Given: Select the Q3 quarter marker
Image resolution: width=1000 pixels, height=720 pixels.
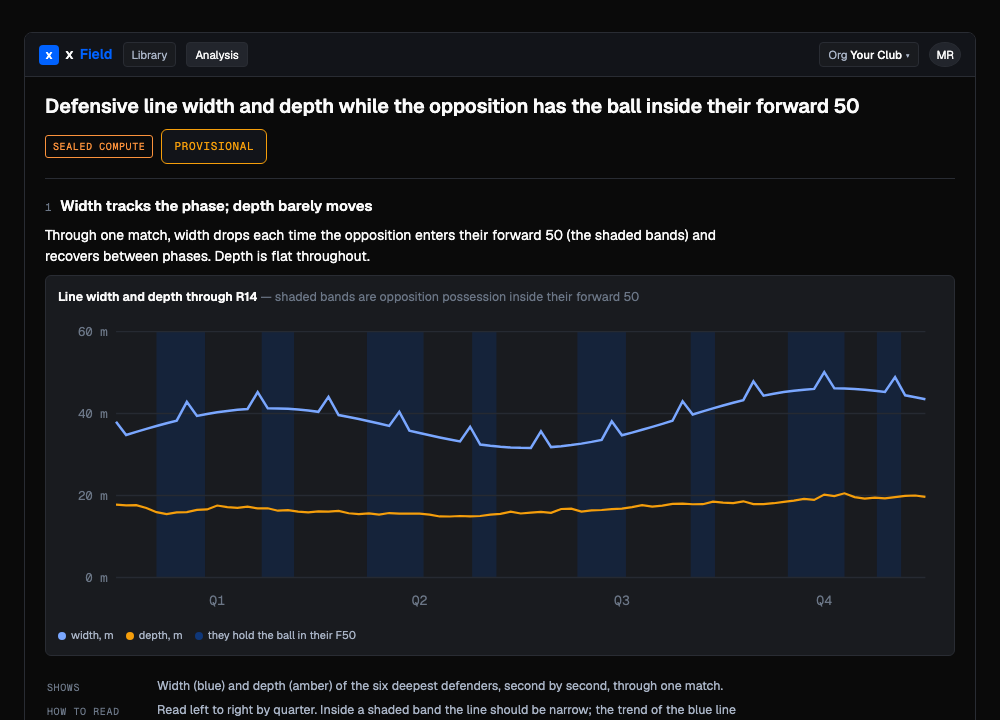Looking at the screenshot, I should 622,601.
